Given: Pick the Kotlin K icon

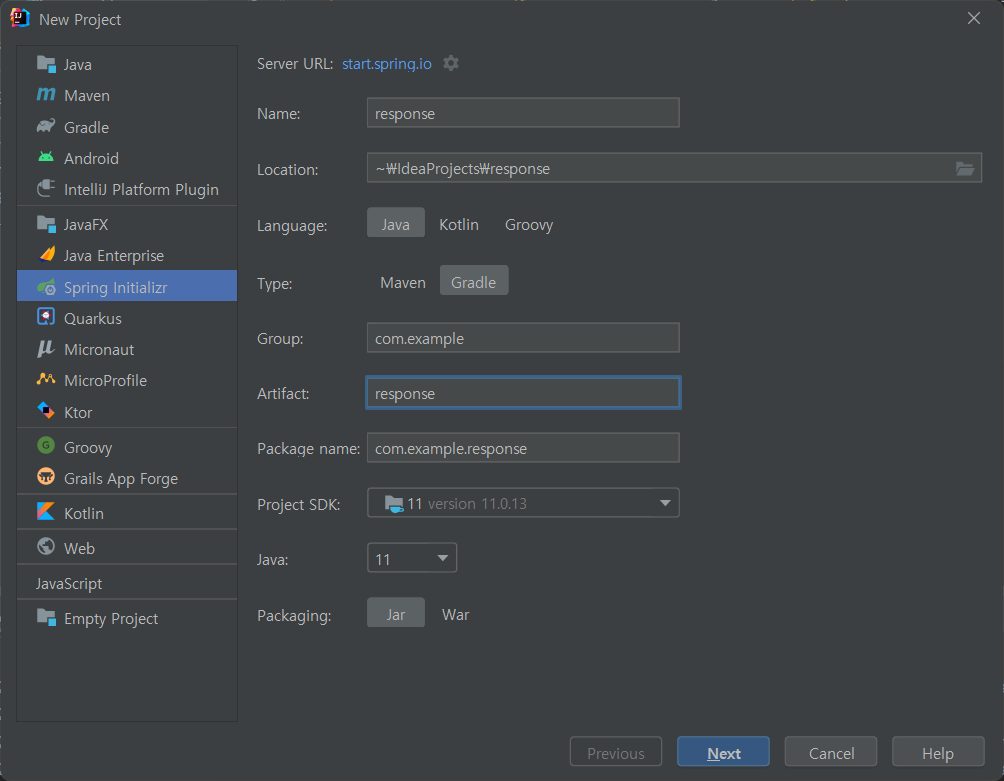Looking at the screenshot, I should click(46, 511).
